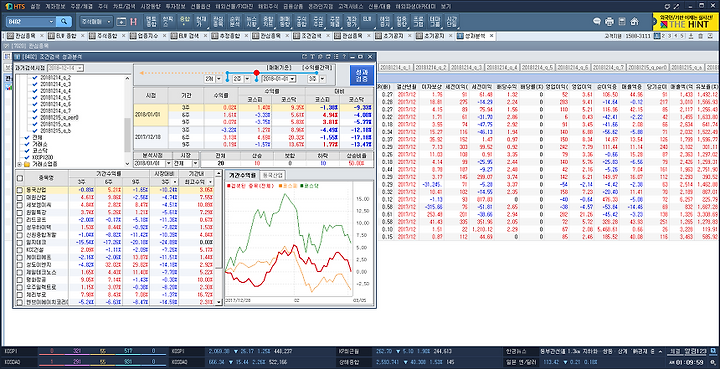The width and height of the screenshot is (720, 369).
Task: Open the 시장 전체 dropdown
Action: 195,163
